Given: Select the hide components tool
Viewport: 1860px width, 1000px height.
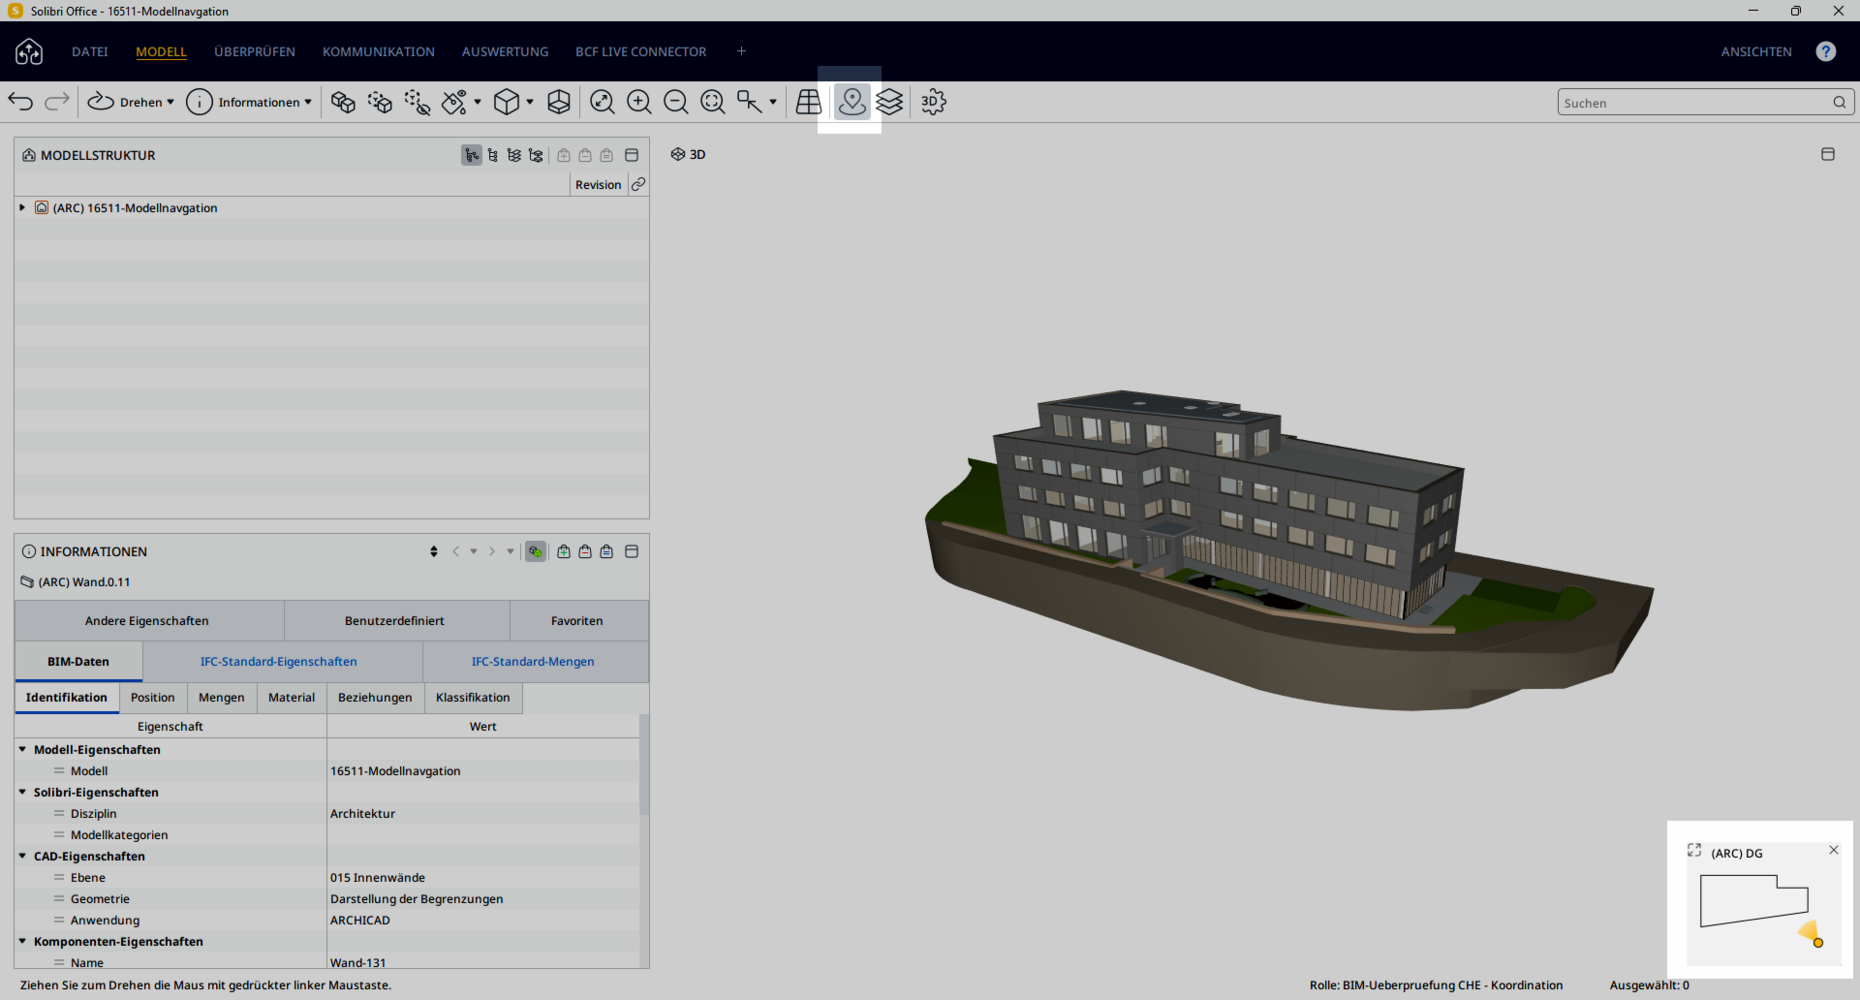Looking at the screenshot, I should (417, 102).
